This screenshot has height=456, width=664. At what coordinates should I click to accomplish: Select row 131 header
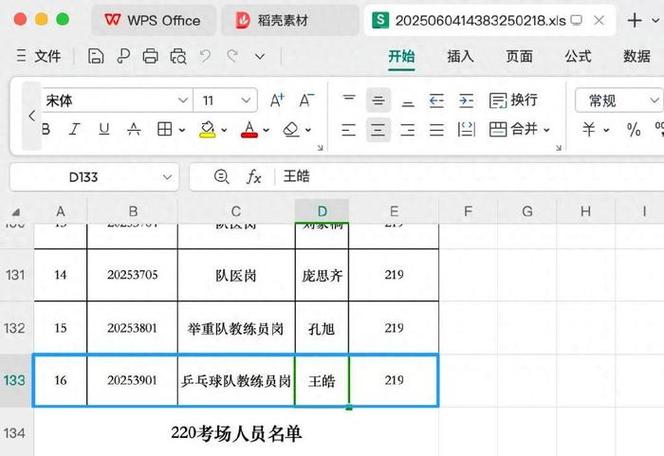tap(17, 275)
